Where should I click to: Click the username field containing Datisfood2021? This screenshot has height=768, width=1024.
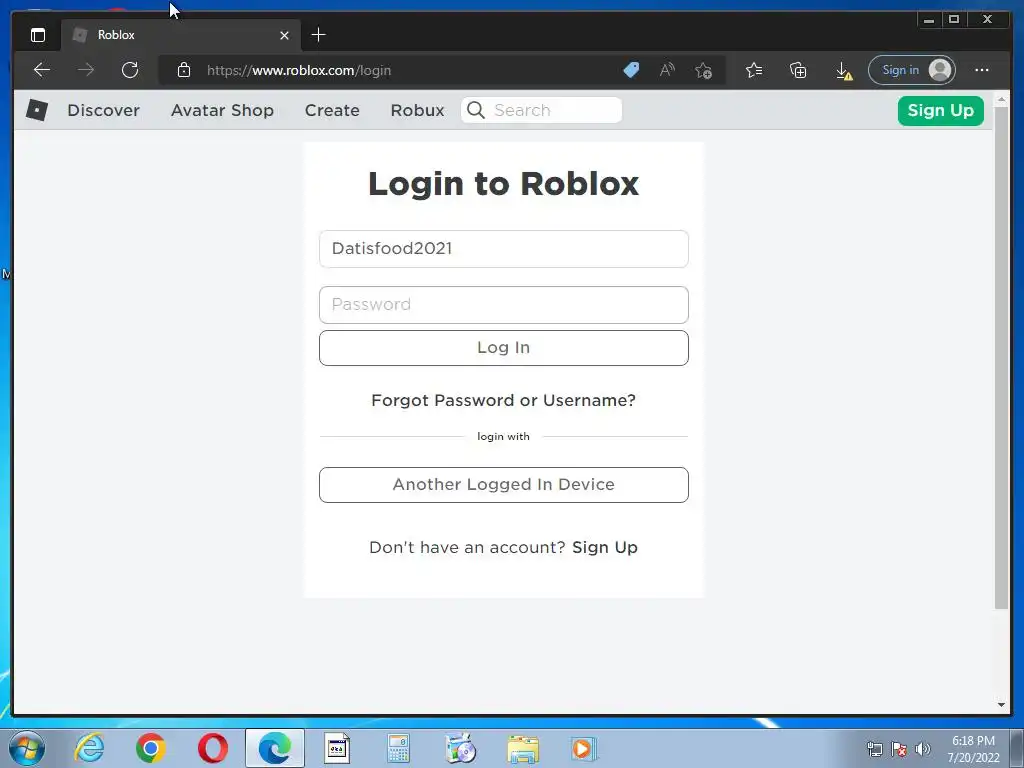tap(504, 249)
